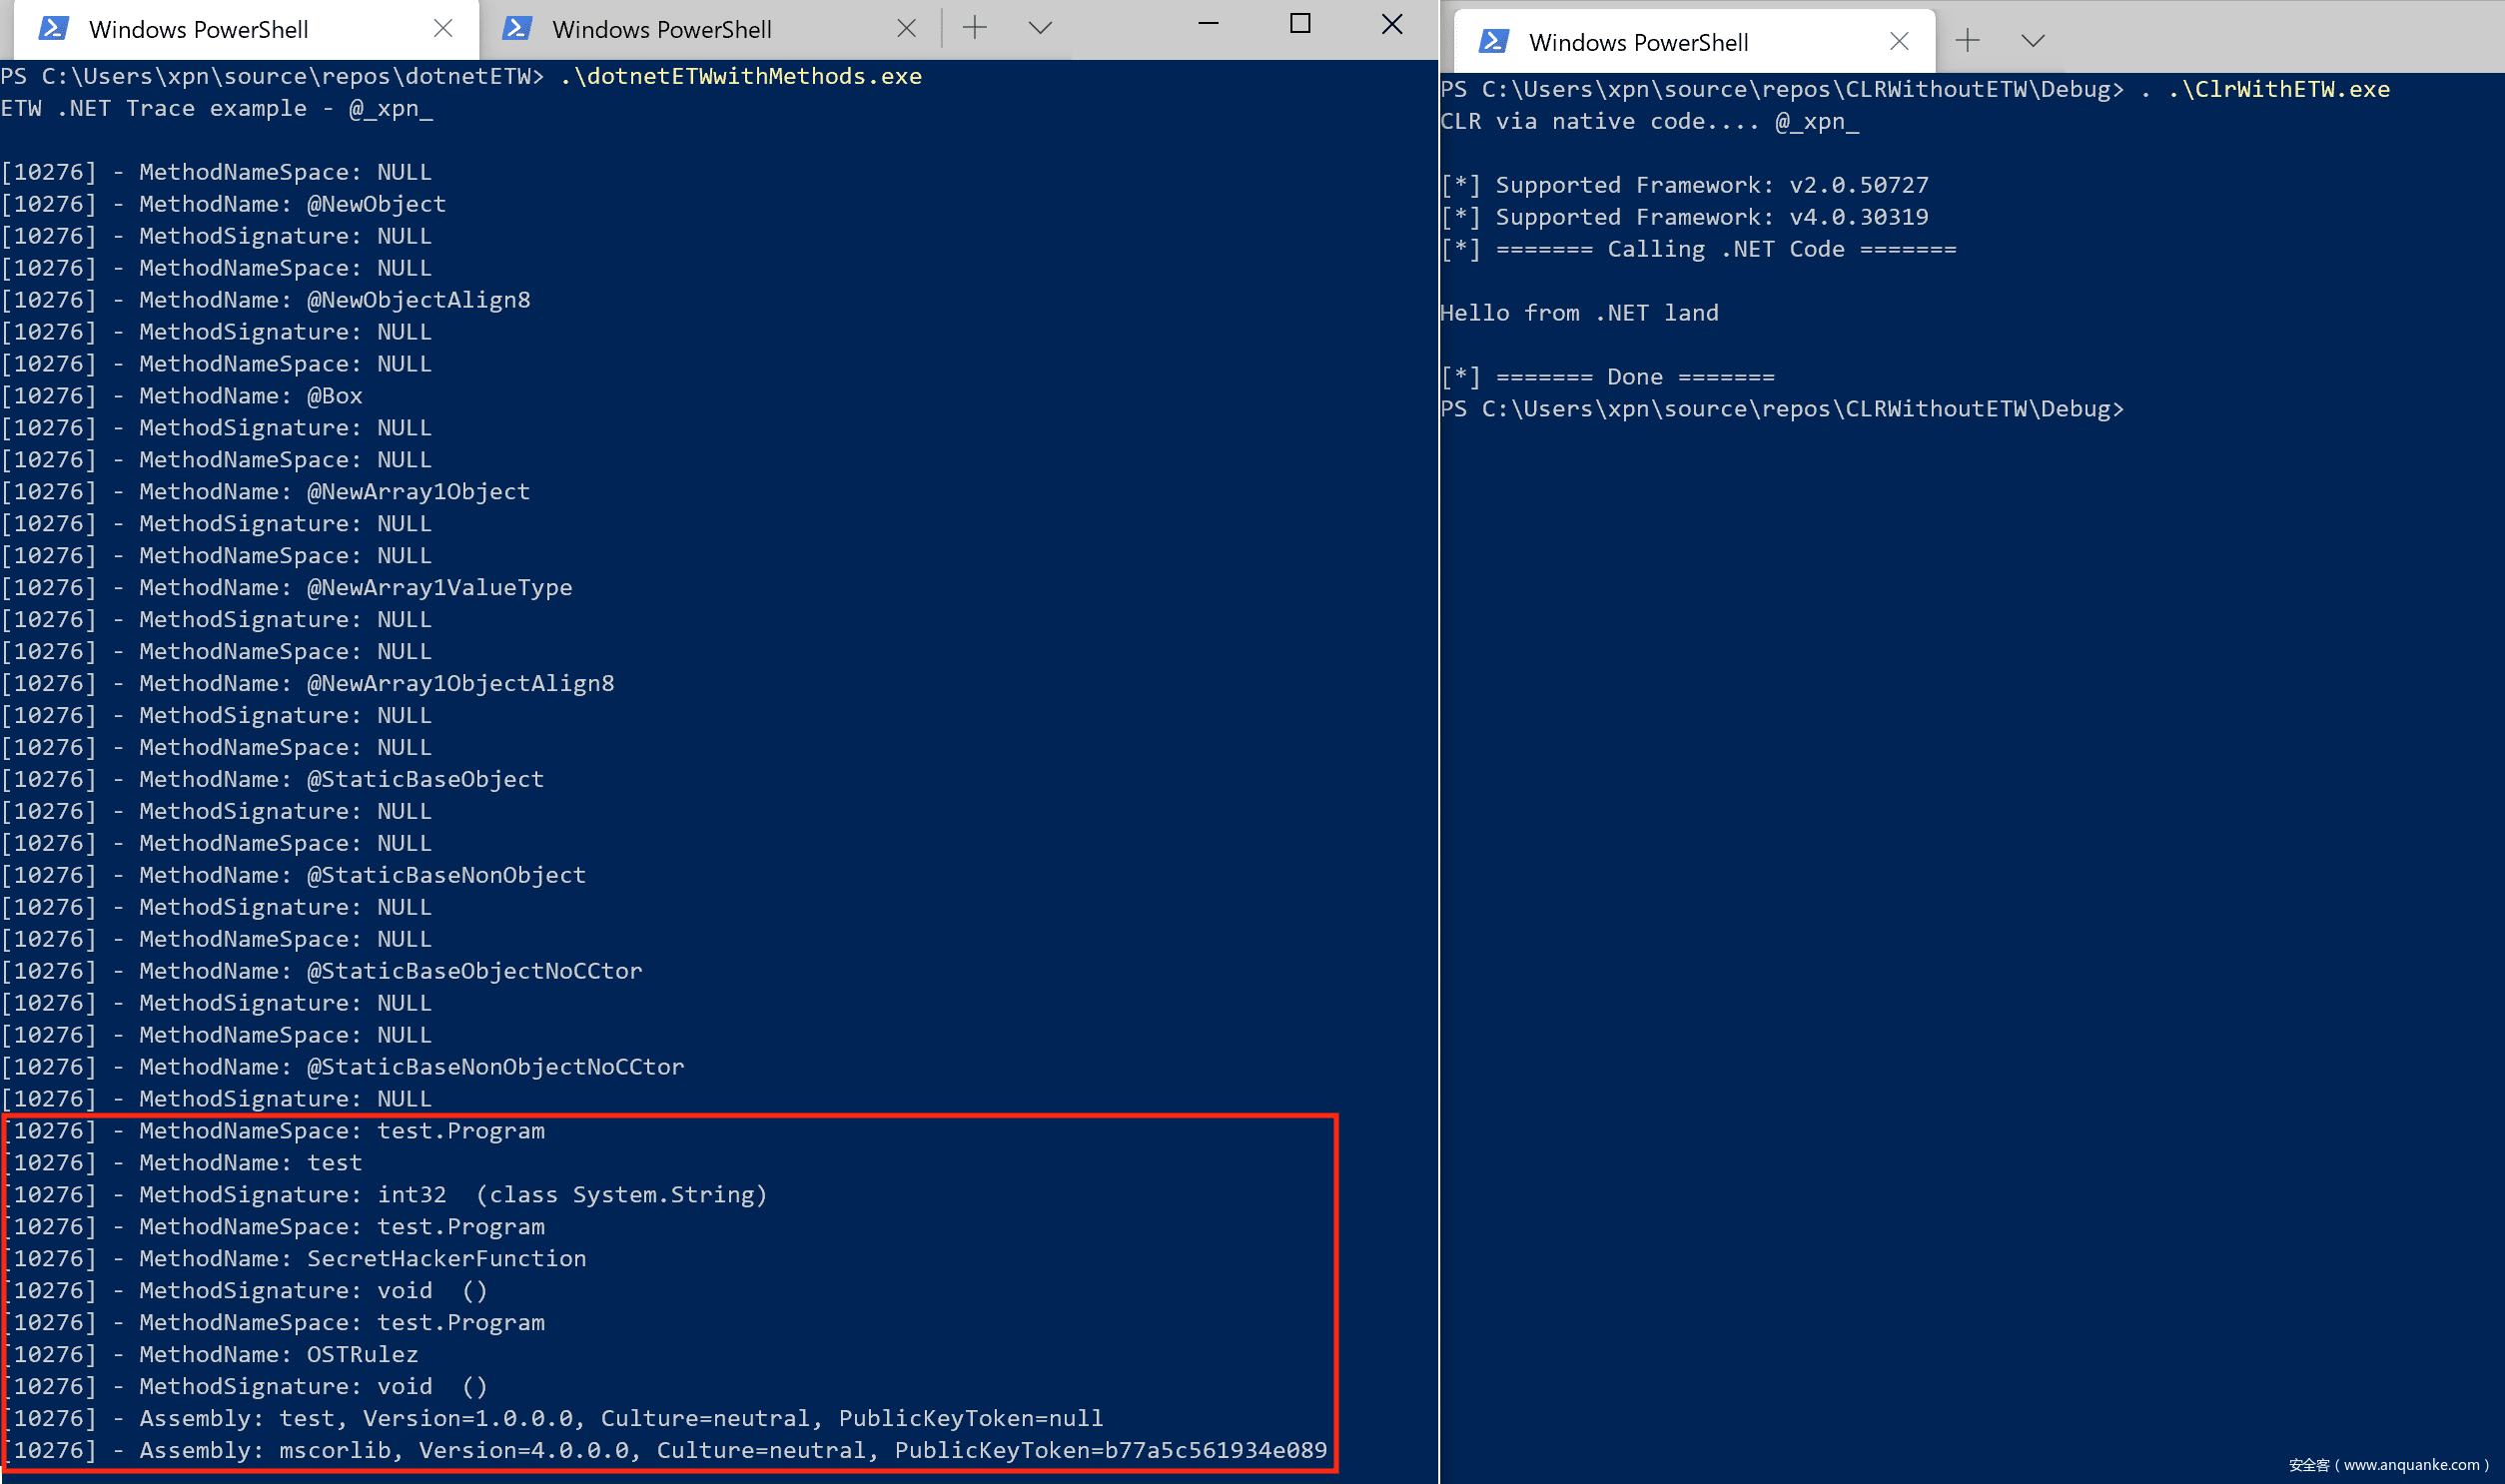
Task: Add new tab in left terminal window
Action: point(975,28)
